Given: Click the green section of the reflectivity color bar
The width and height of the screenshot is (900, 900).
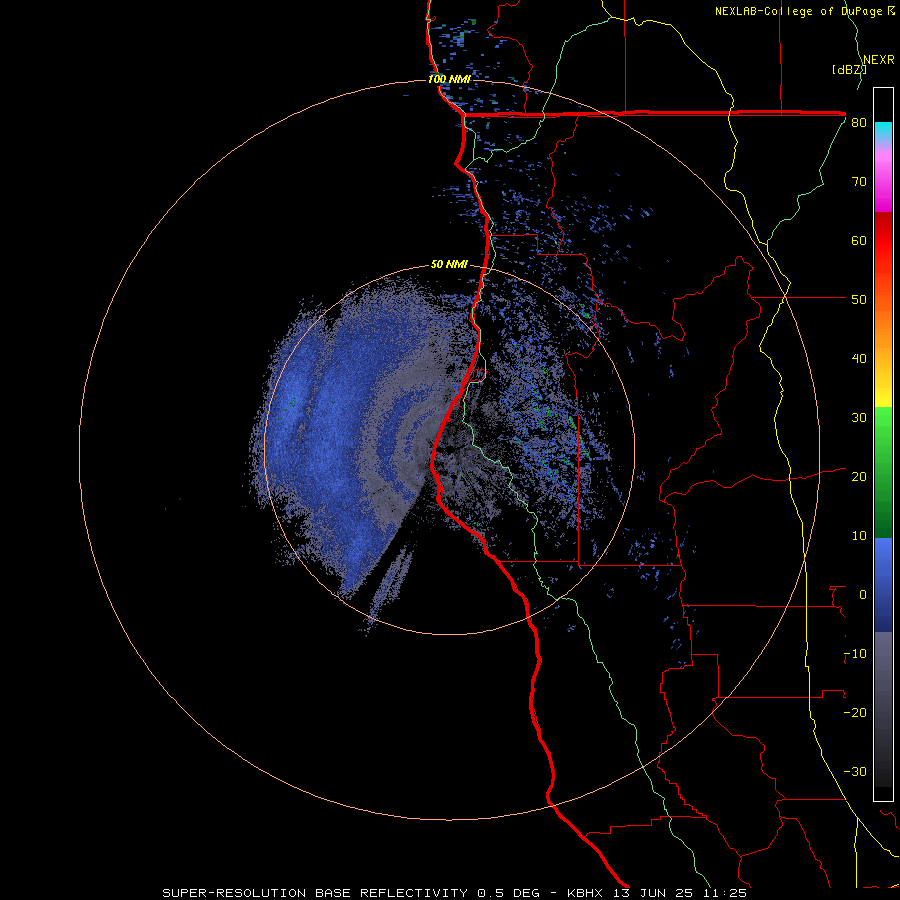Looking at the screenshot, I should 883,472.
